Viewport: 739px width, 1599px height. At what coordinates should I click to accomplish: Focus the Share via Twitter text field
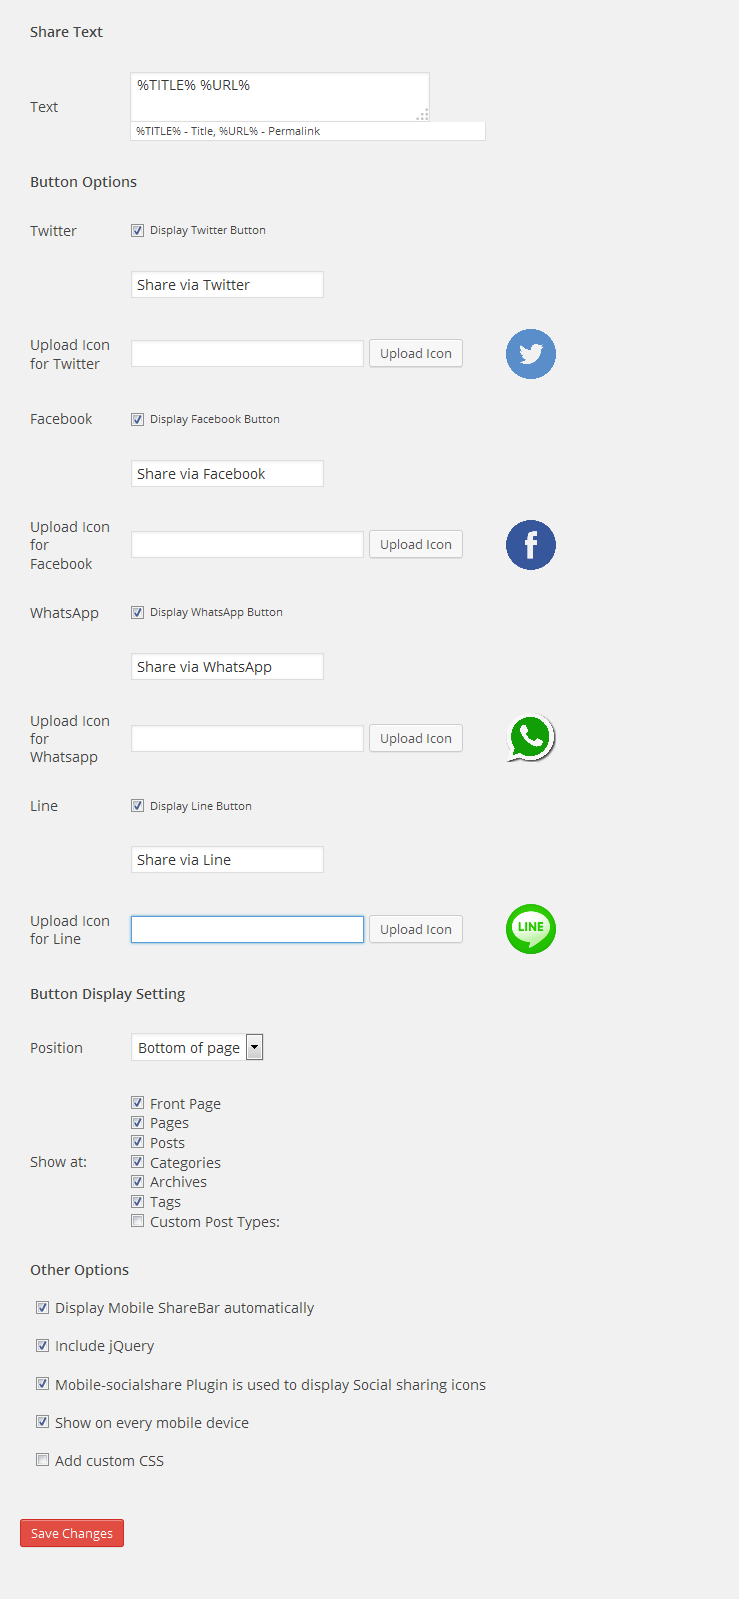(227, 285)
